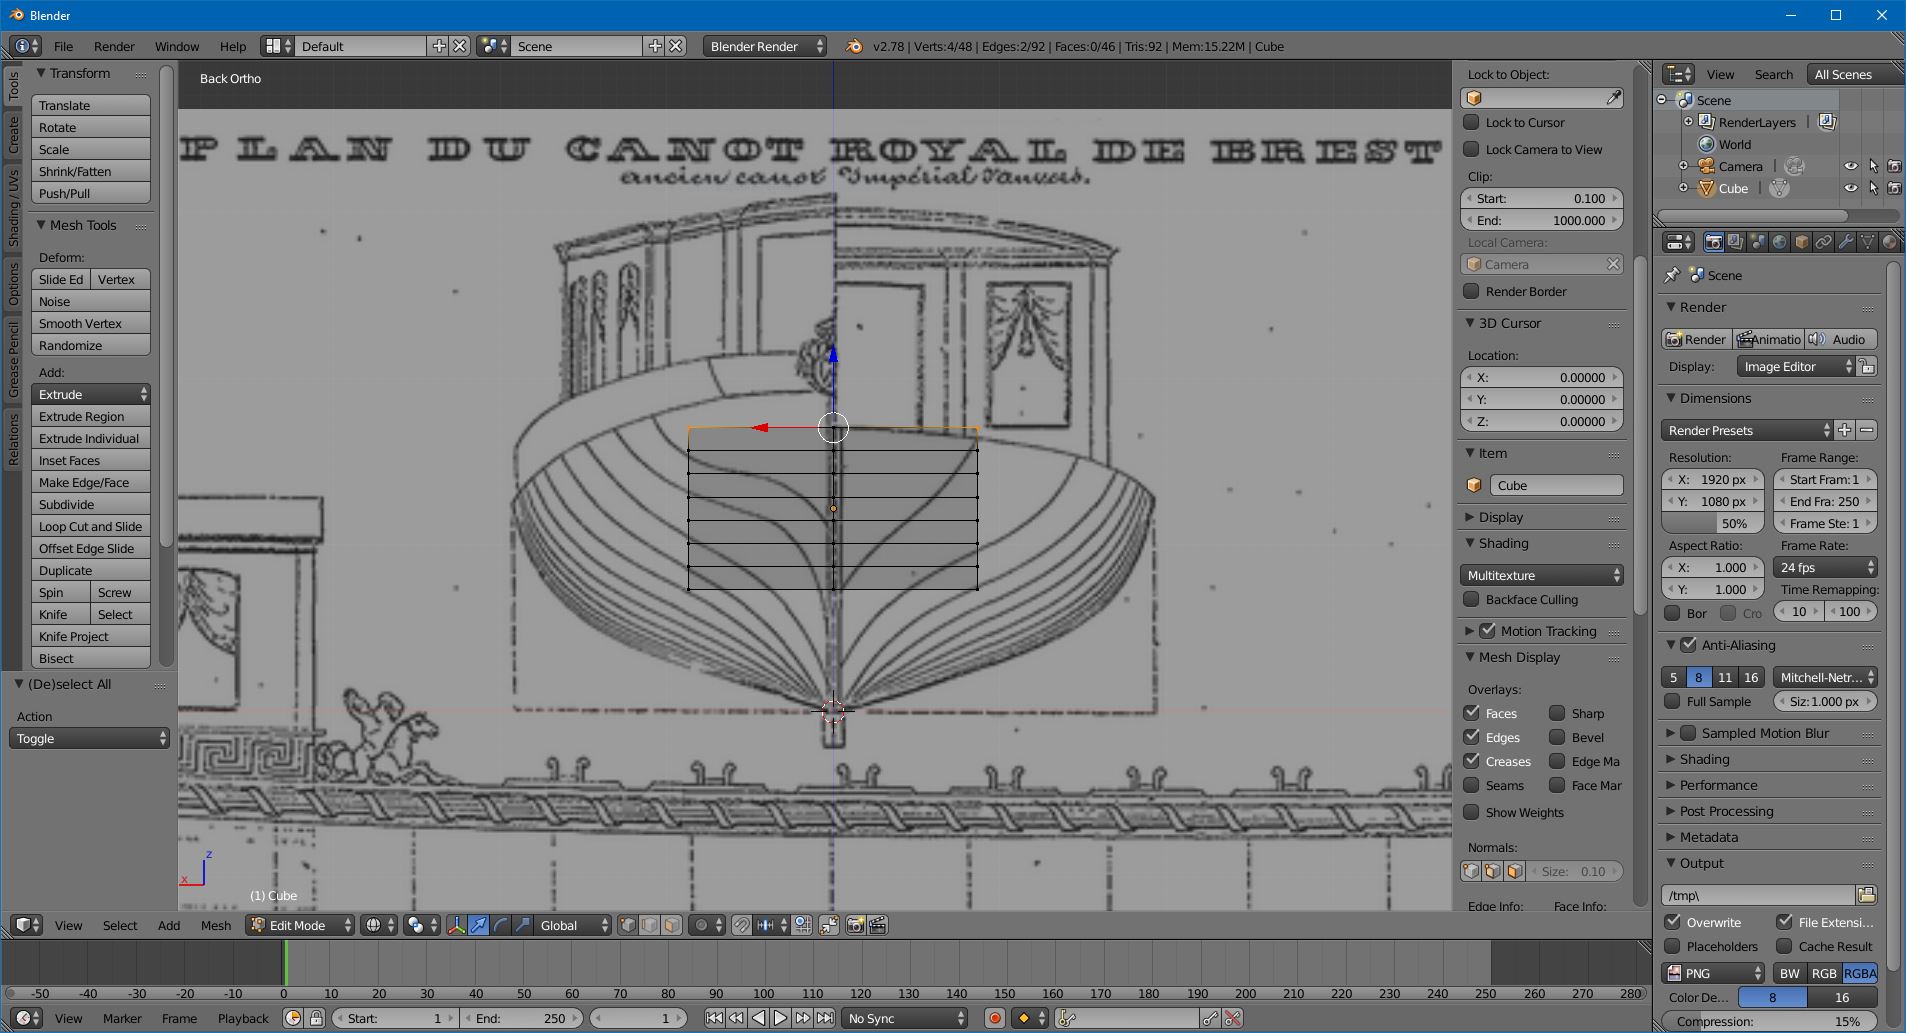Open the Render menu in top bar
1906x1033 pixels.
(x=114, y=46)
